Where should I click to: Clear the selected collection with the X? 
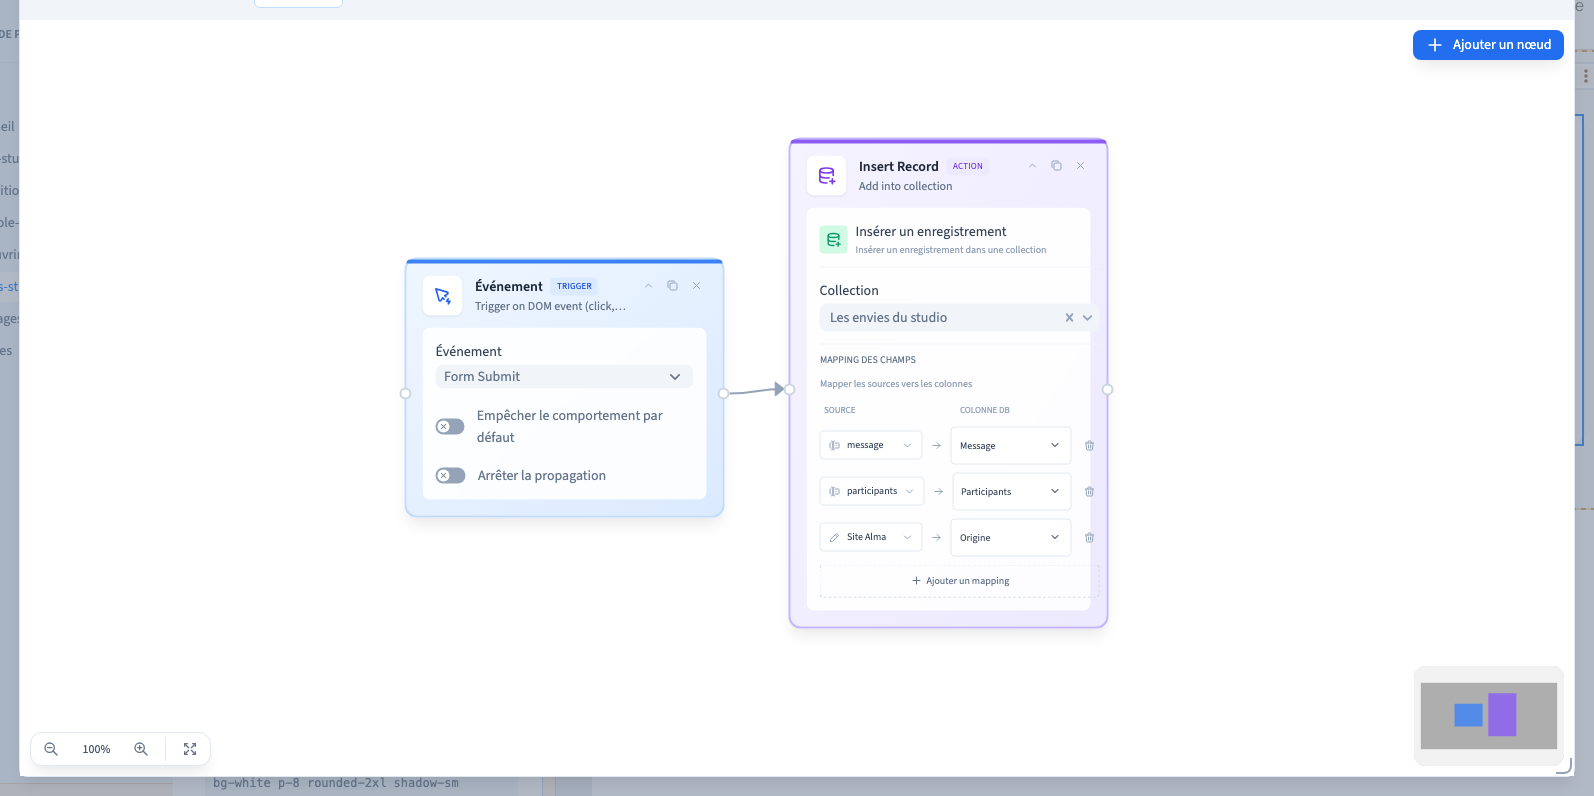pyautogui.click(x=1069, y=318)
